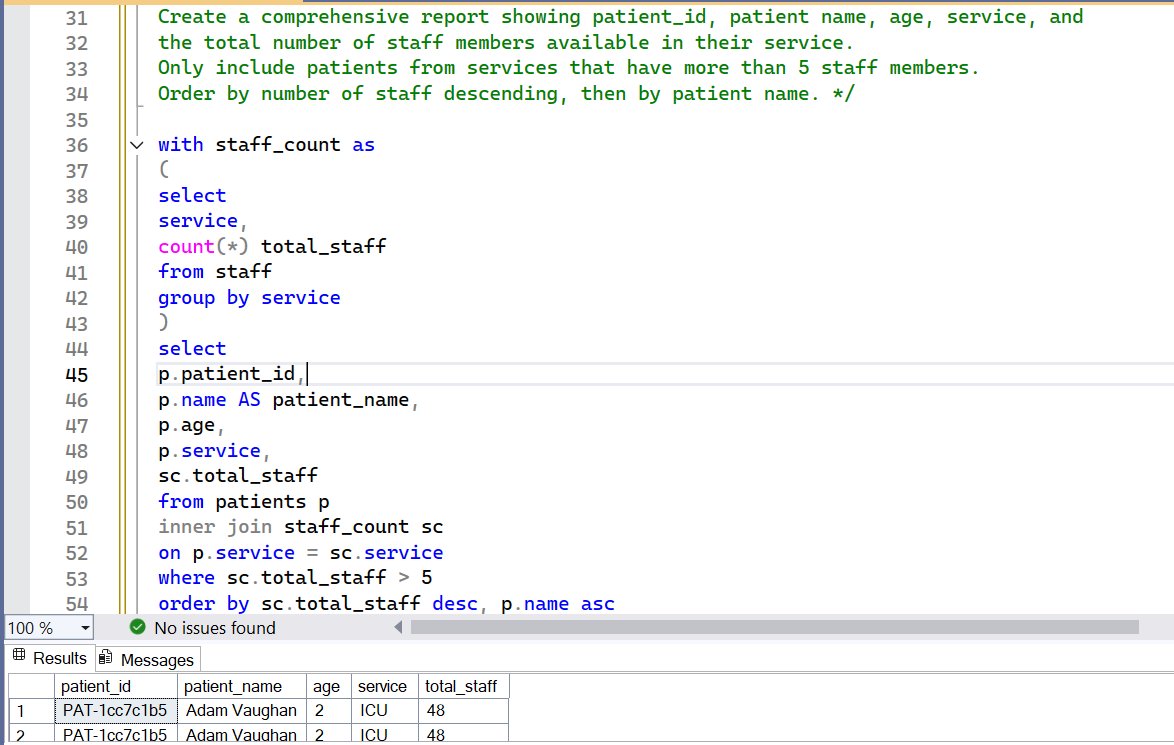Collapse the 'with staff_count as' code block
Screen dimensions: 1174x745
point(136,145)
